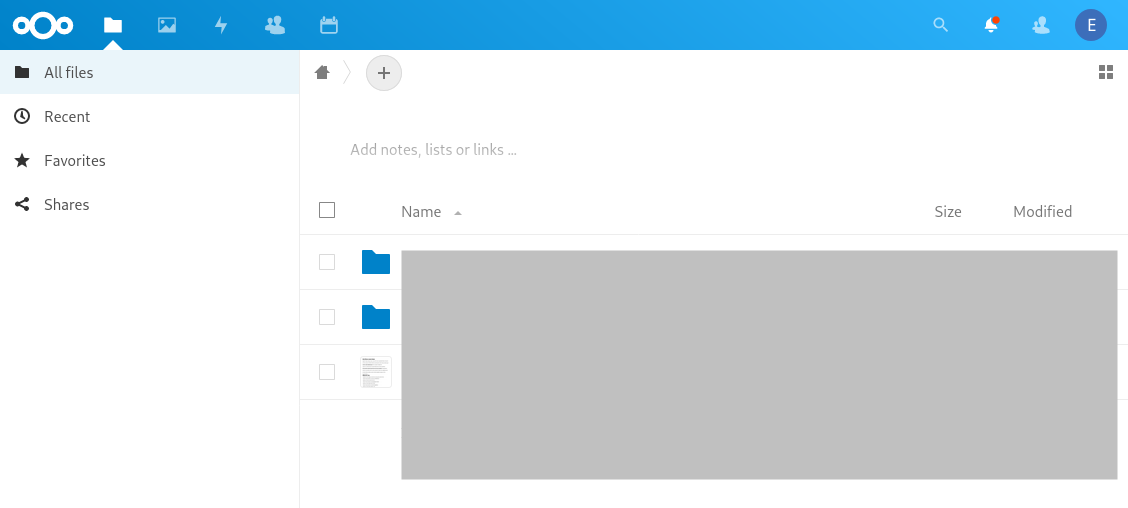Open Shares in sidebar
Image resolution: width=1128 pixels, height=508 pixels.
[x=150, y=204]
